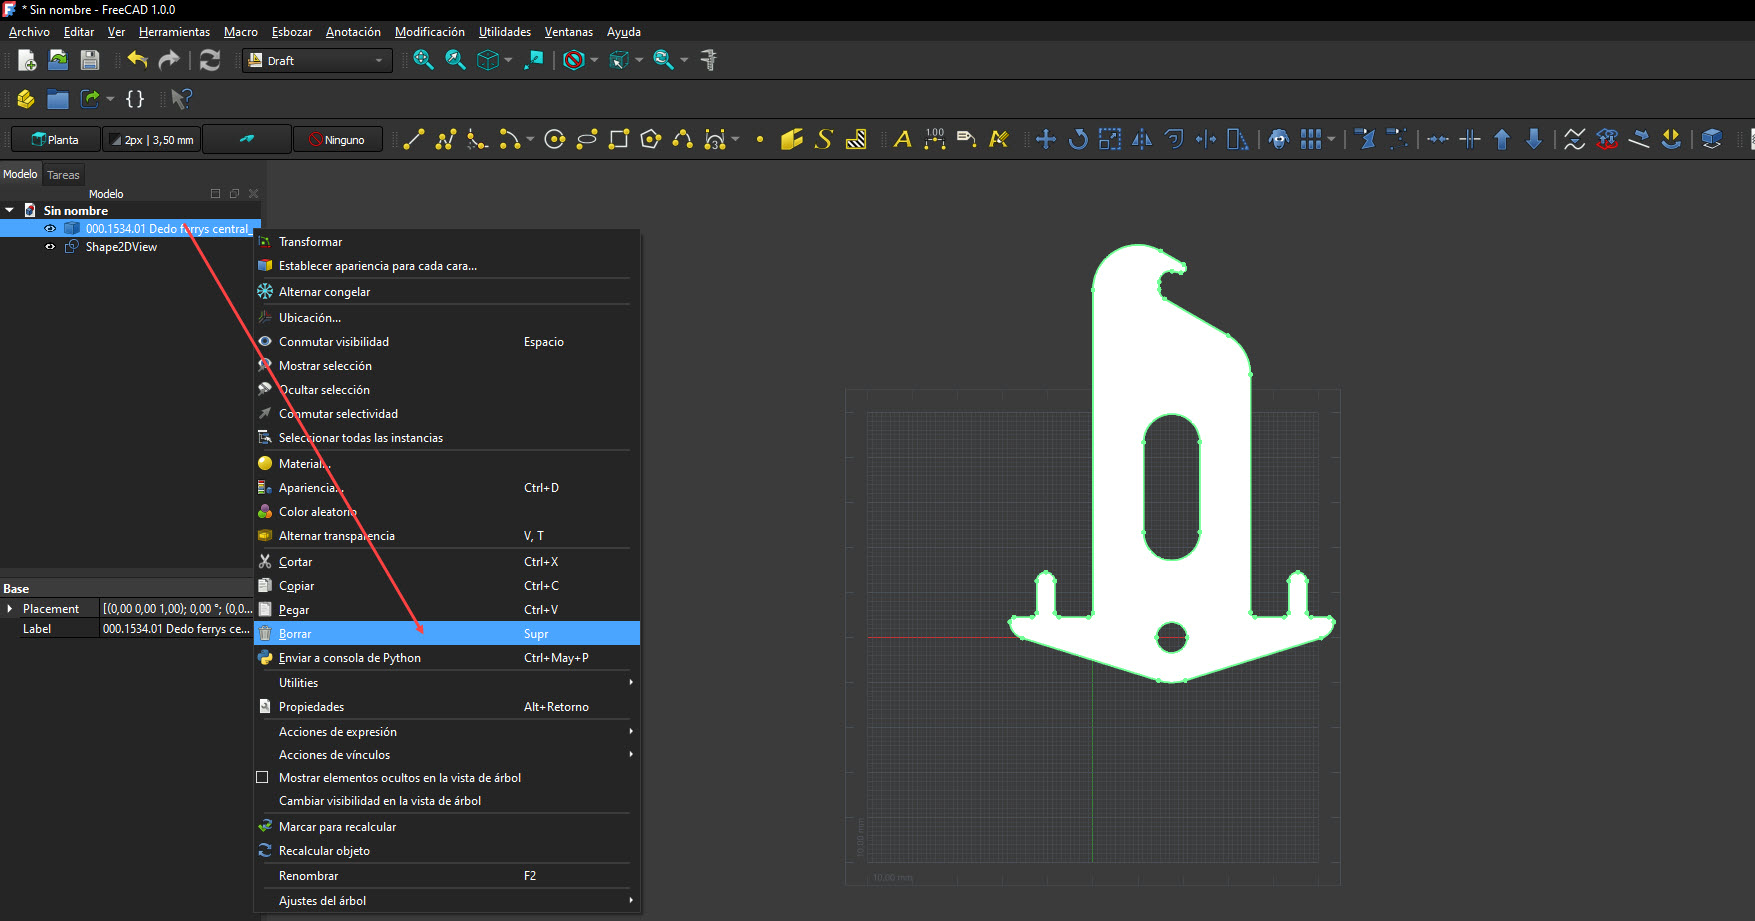Select the Point tool
This screenshot has height=921, width=1755.
[x=760, y=139]
